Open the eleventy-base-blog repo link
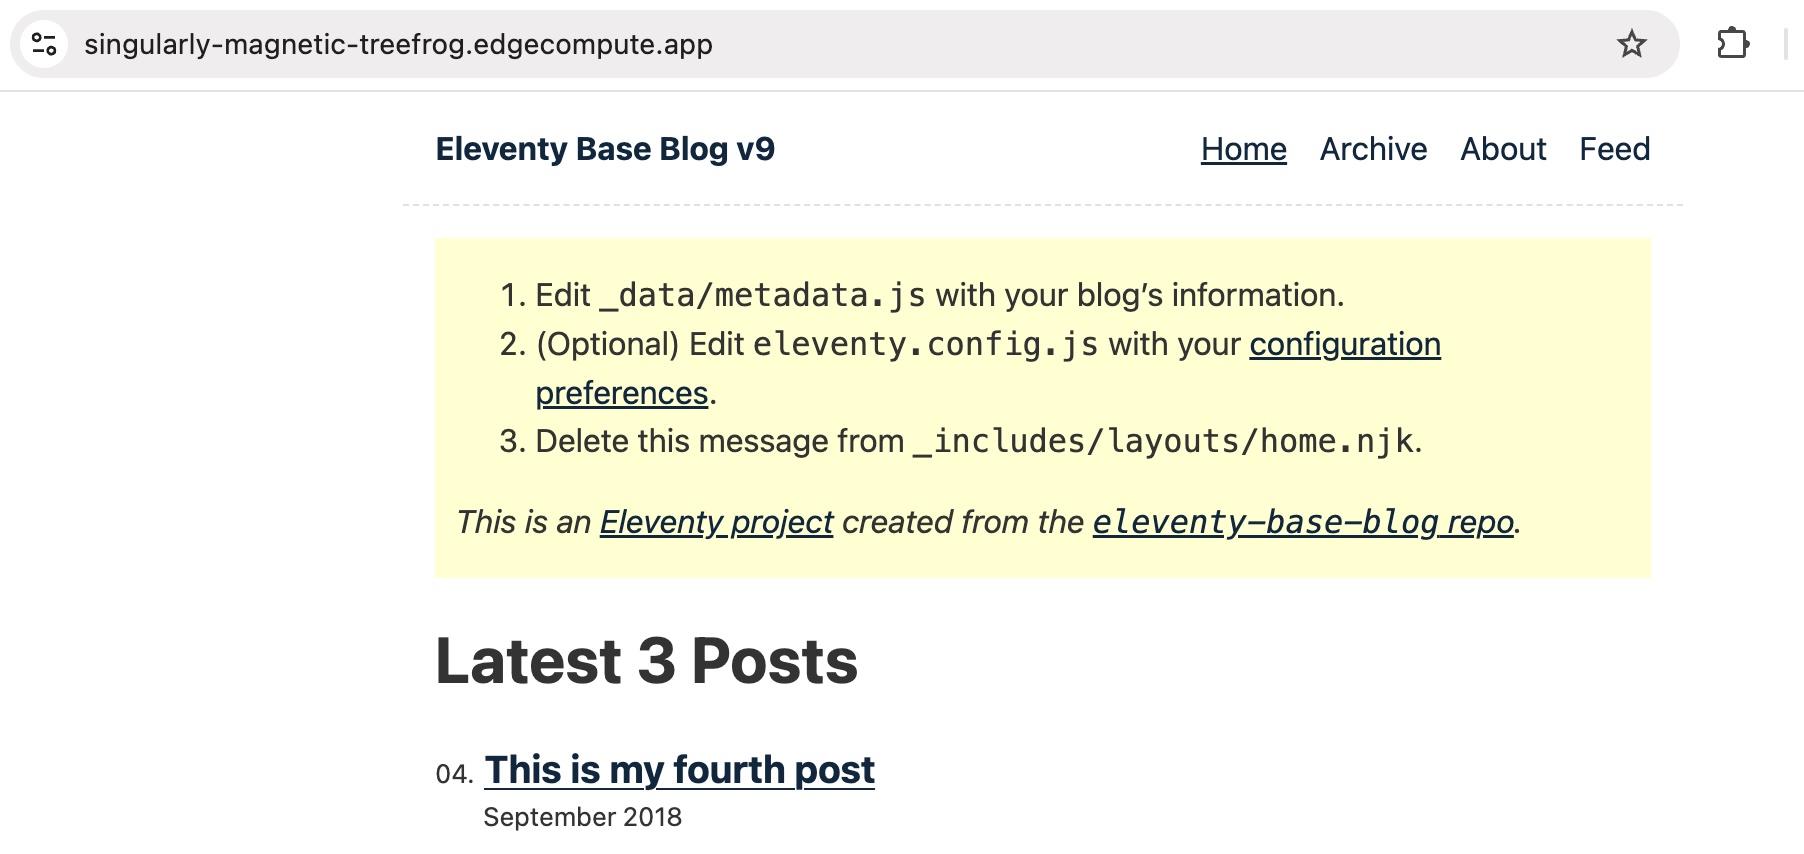 1302,521
